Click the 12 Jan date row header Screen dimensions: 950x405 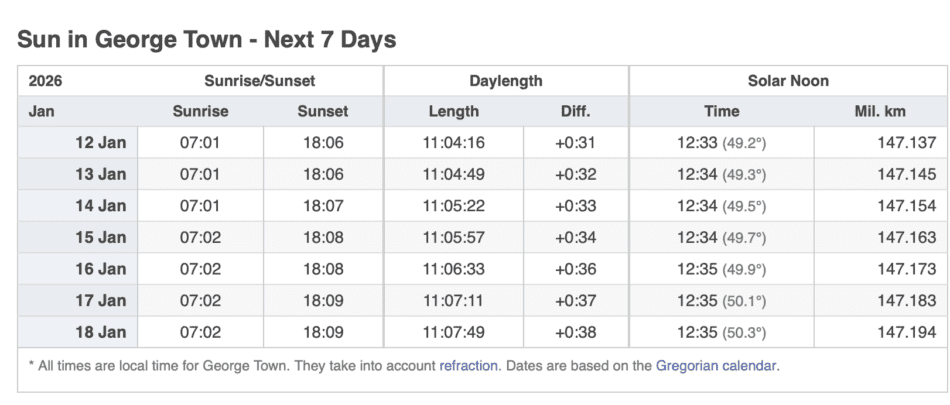pos(100,143)
